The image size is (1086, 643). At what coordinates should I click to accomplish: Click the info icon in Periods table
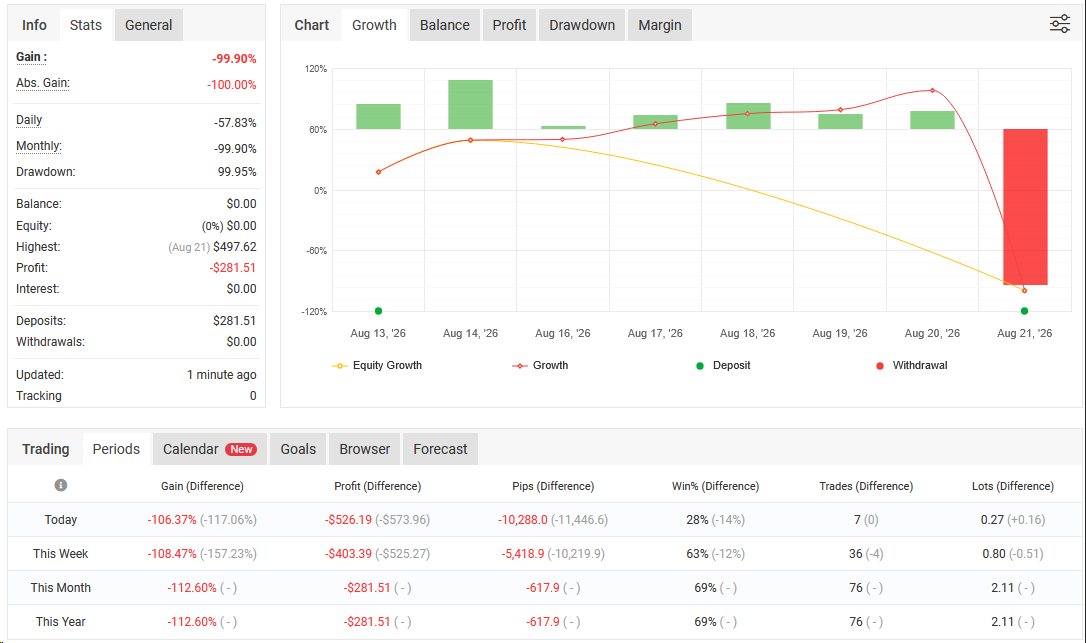pyautogui.click(x=61, y=485)
